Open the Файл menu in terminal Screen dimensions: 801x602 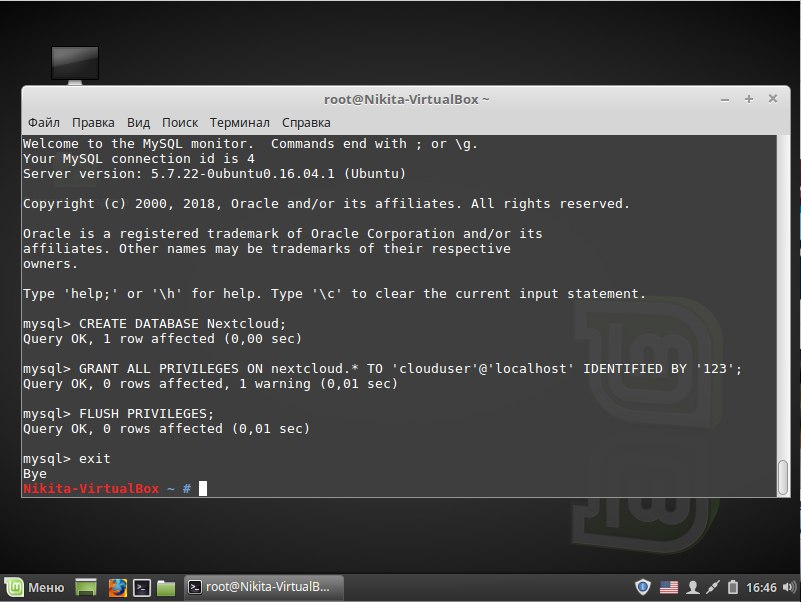[43, 123]
